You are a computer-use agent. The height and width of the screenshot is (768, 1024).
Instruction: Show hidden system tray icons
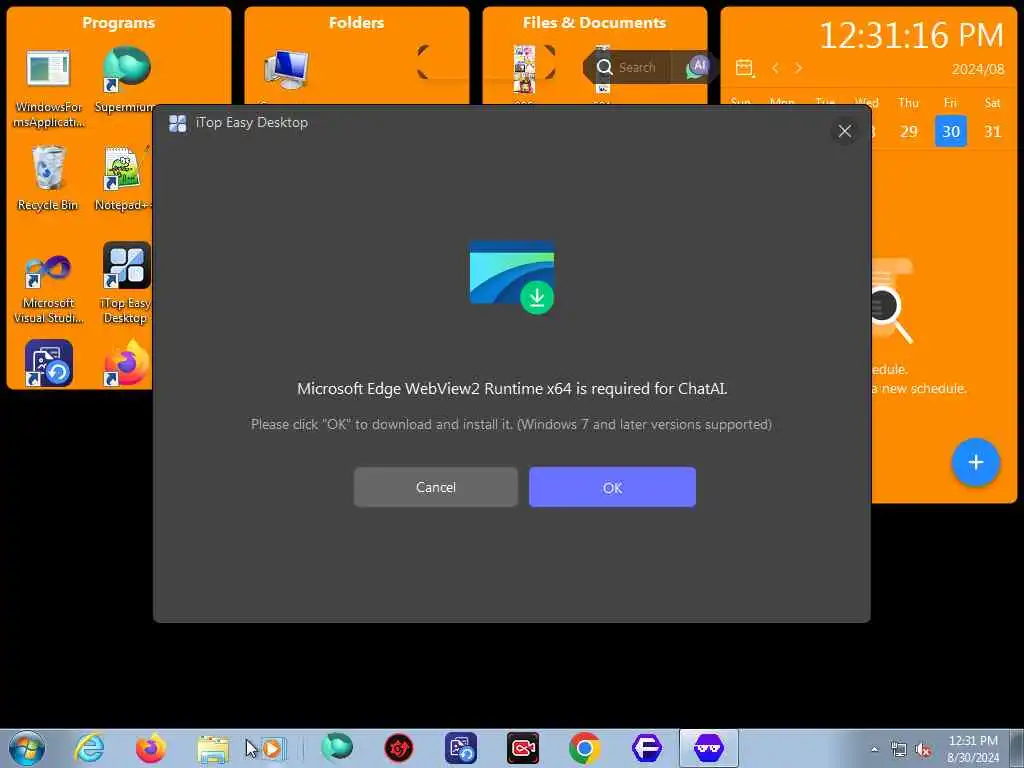pos(874,749)
